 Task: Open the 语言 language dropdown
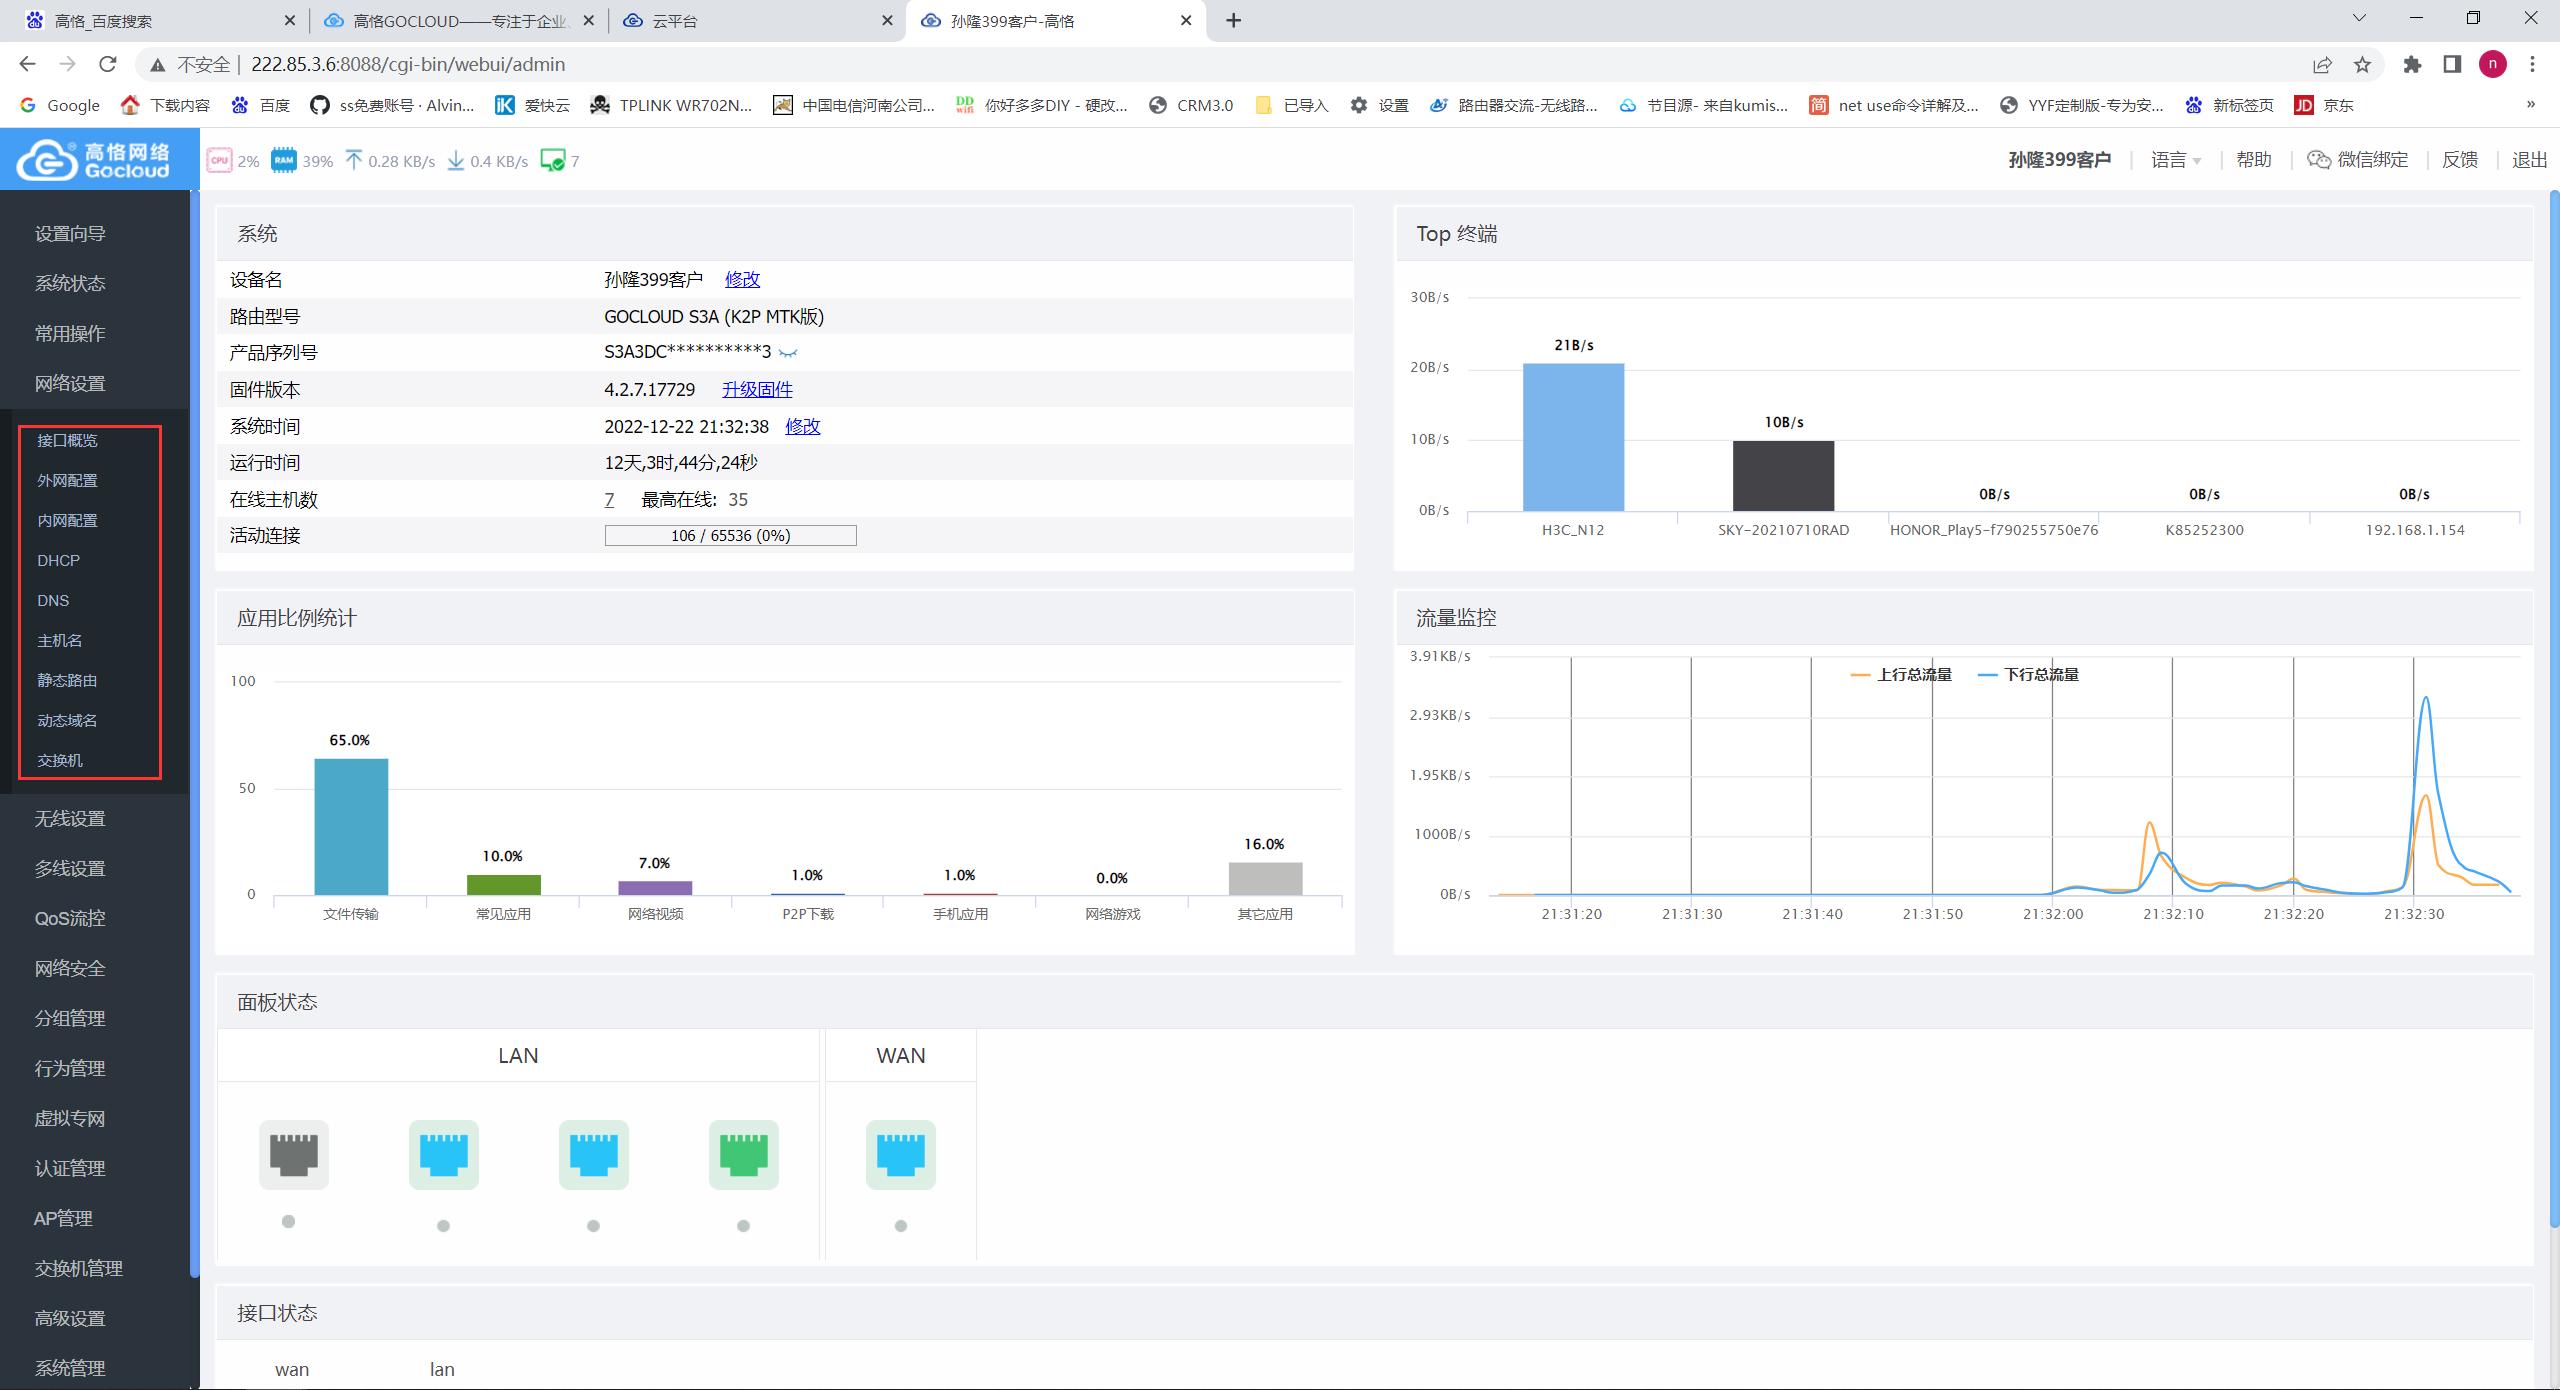pyautogui.click(x=2176, y=160)
